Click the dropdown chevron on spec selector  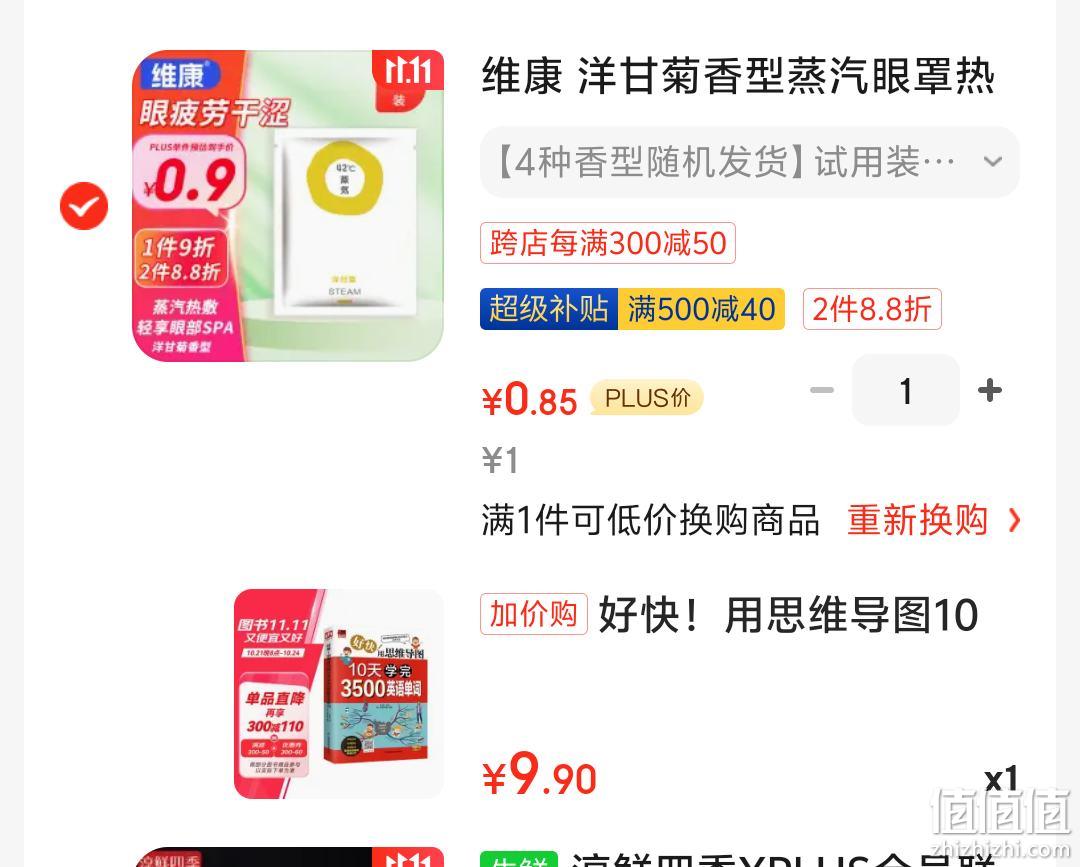(993, 162)
